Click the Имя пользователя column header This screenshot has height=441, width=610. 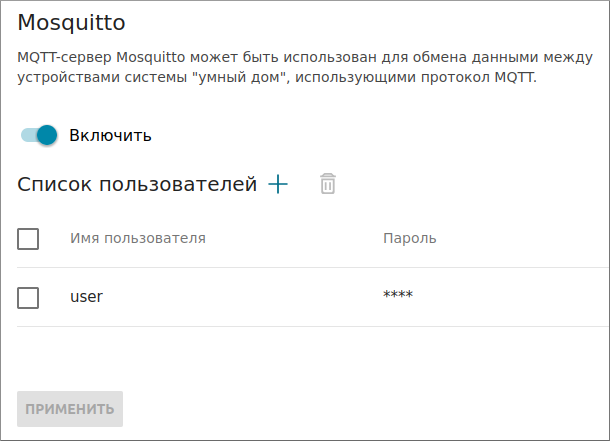(138, 238)
